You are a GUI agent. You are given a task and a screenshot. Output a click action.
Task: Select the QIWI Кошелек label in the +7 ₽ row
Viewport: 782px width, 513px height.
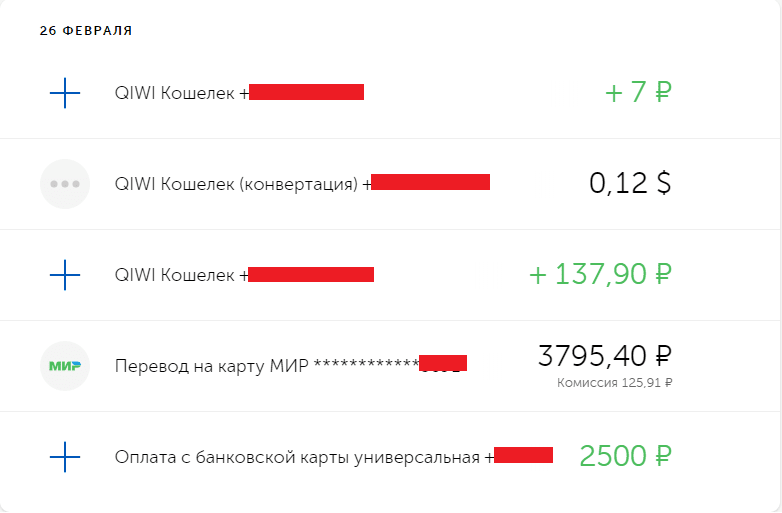pos(175,93)
